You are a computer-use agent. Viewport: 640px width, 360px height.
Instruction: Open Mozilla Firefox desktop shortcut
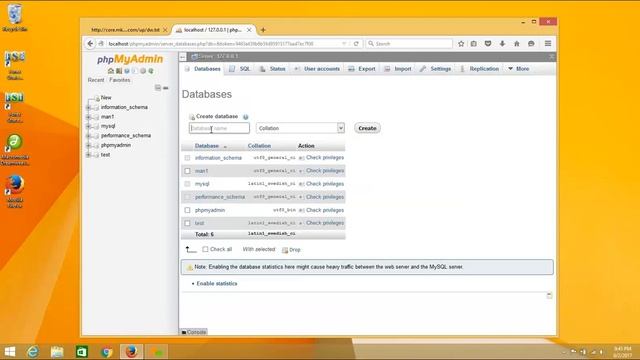15,191
